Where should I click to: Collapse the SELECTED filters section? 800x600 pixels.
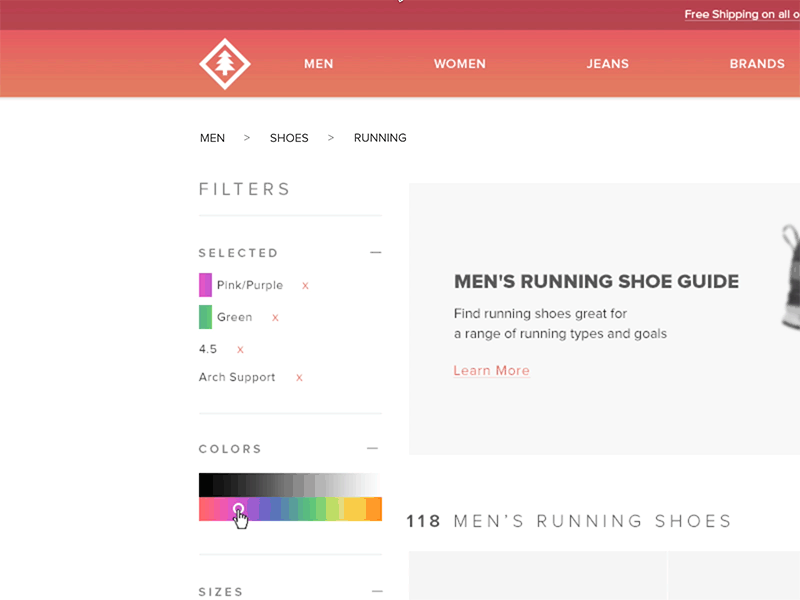pos(375,252)
